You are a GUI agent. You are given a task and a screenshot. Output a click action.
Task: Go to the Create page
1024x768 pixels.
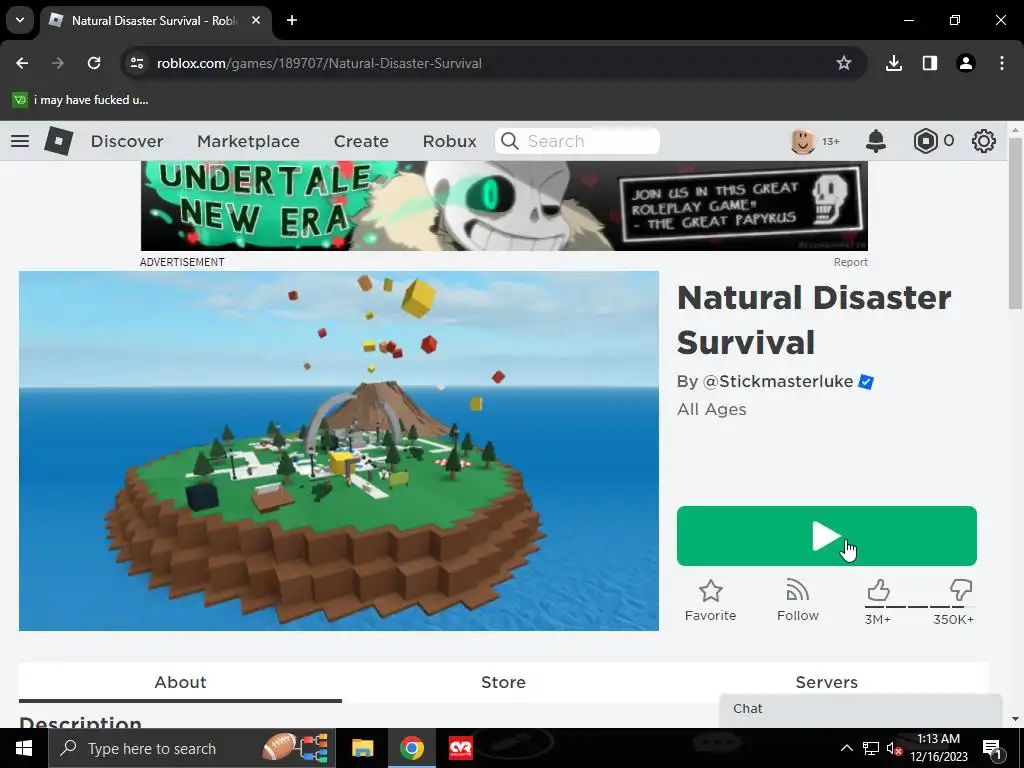click(x=361, y=141)
